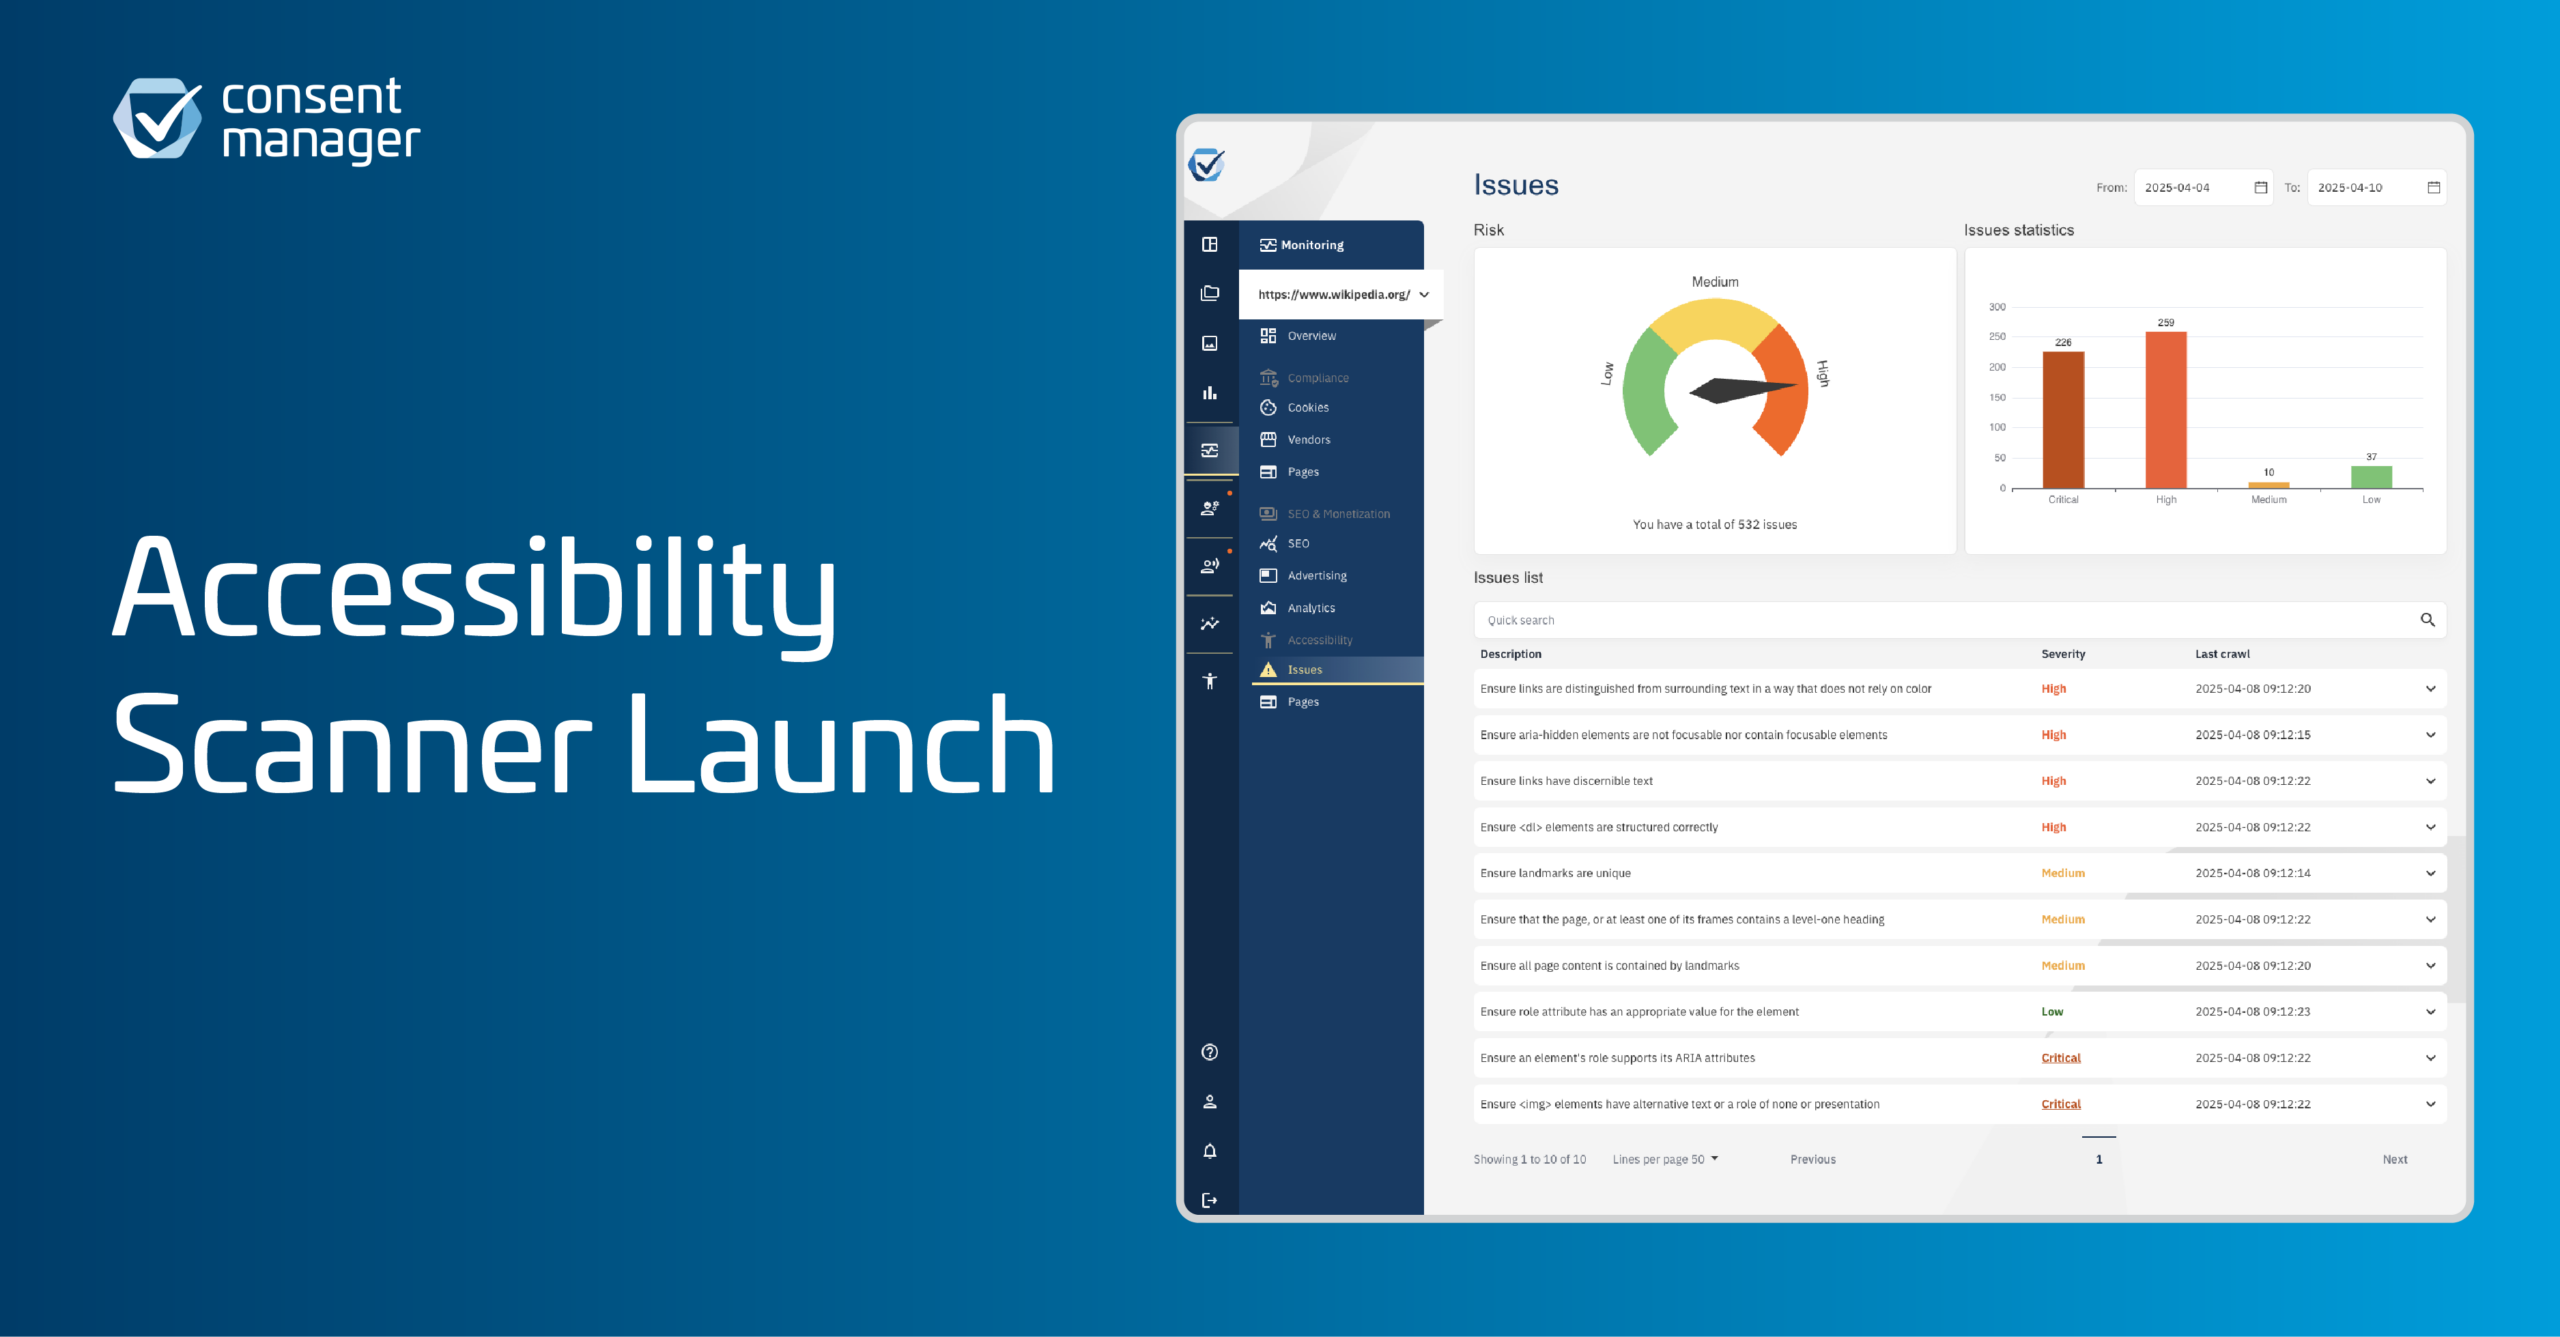Image resolution: width=2560 pixels, height=1337 pixels.
Task: Open the From date calendar icon
Action: click(x=2261, y=187)
